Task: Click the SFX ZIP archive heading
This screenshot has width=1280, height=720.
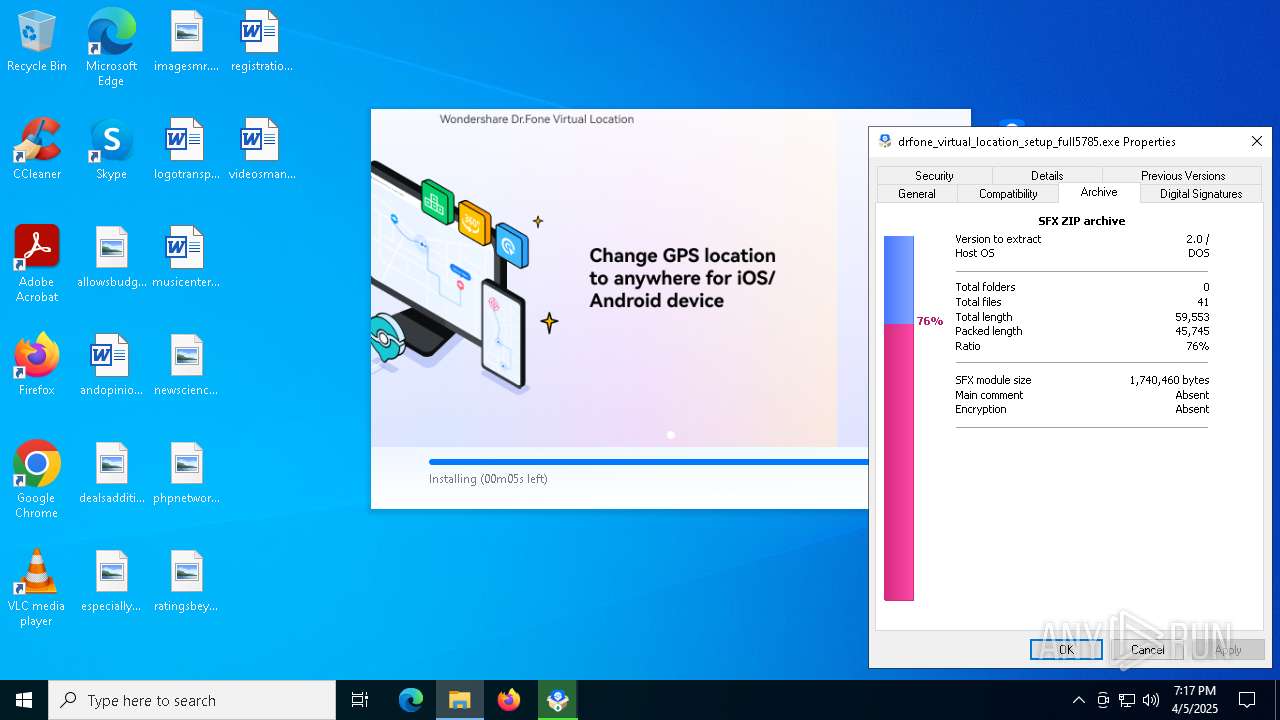Action: (1081, 221)
